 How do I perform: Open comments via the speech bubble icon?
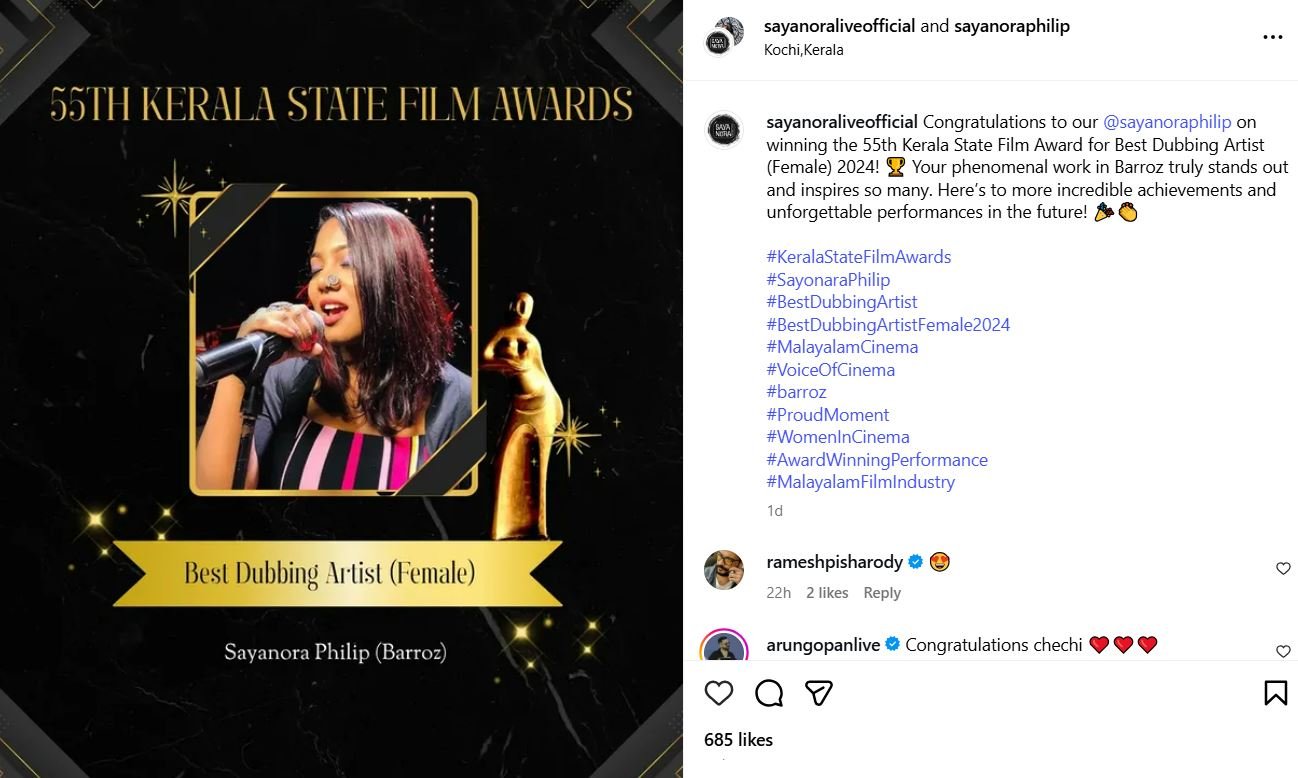coord(768,692)
